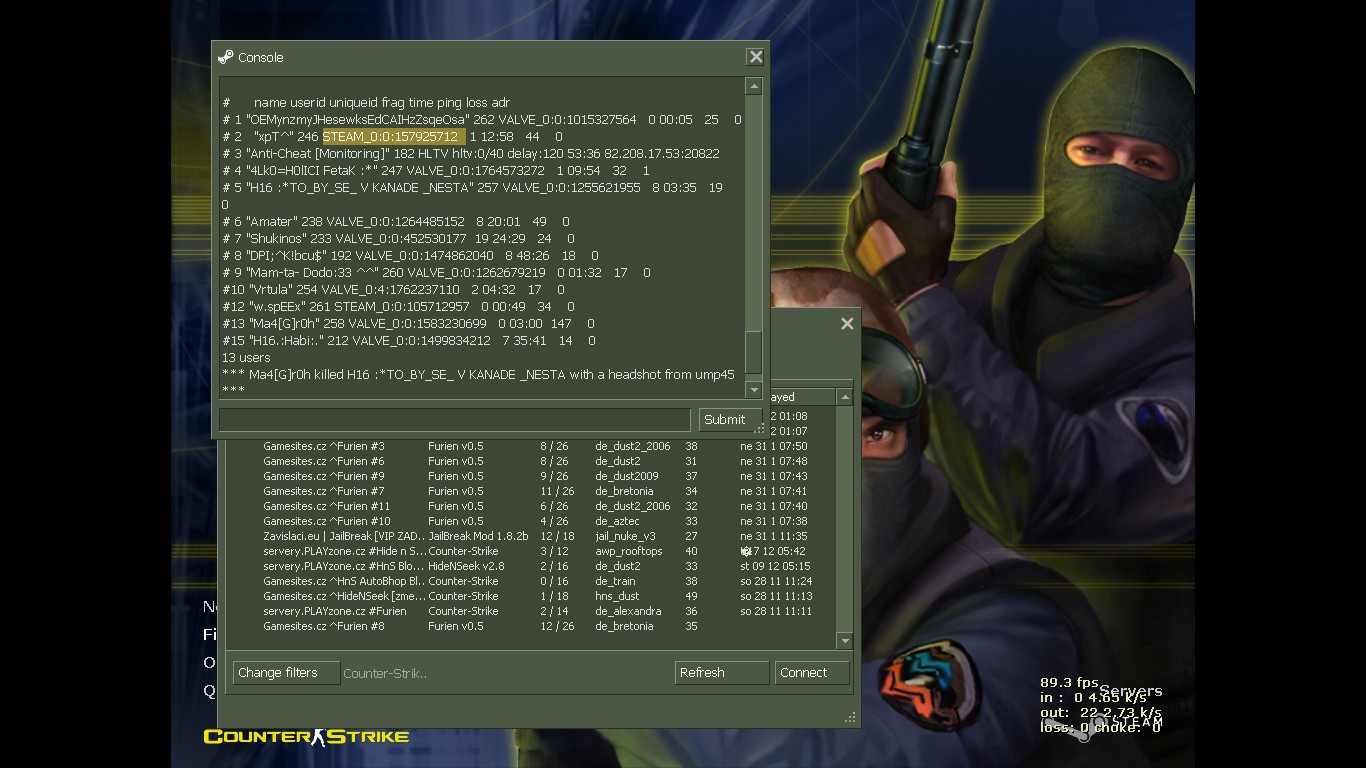This screenshot has width=1366, height=768.
Task: Click the console scrollbar thumb
Action: click(x=754, y=352)
